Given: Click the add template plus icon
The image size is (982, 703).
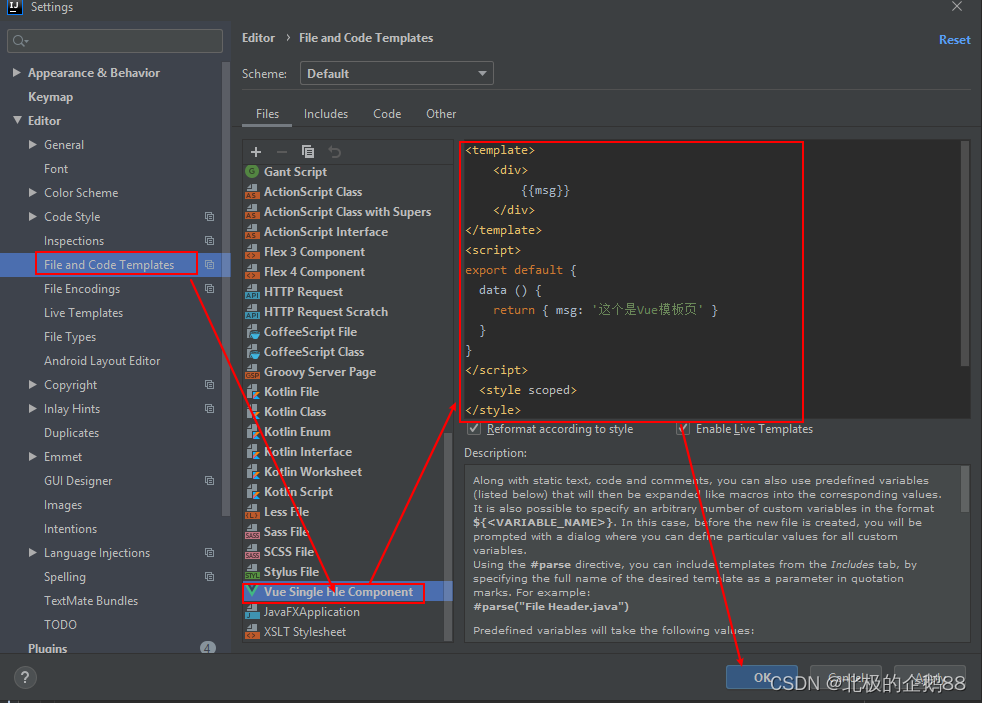Looking at the screenshot, I should [x=256, y=151].
